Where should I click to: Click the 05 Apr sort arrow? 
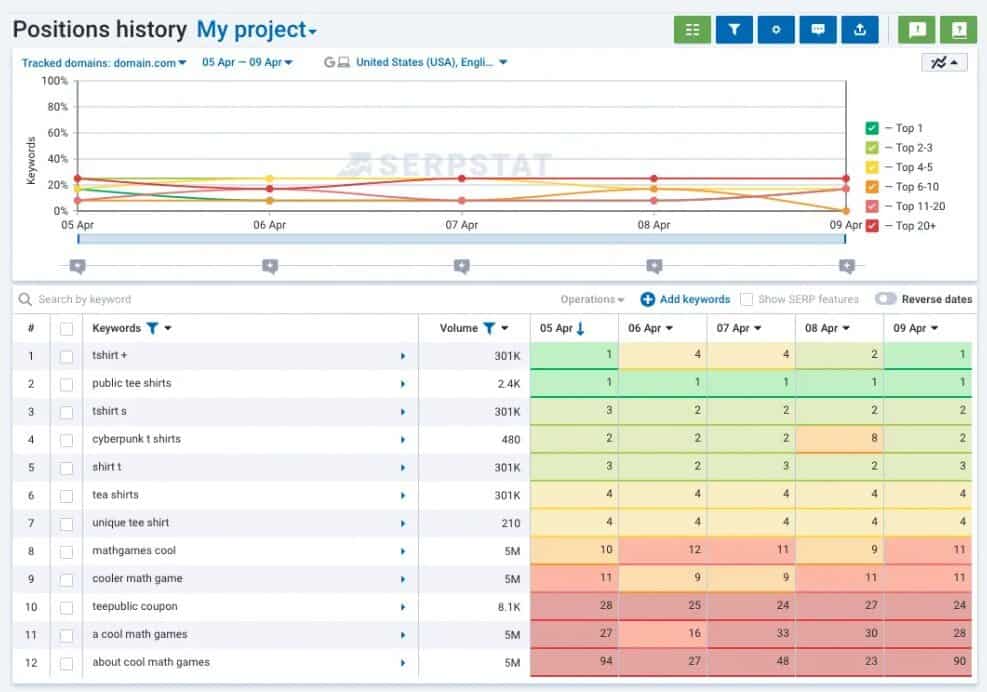(580, 328)
